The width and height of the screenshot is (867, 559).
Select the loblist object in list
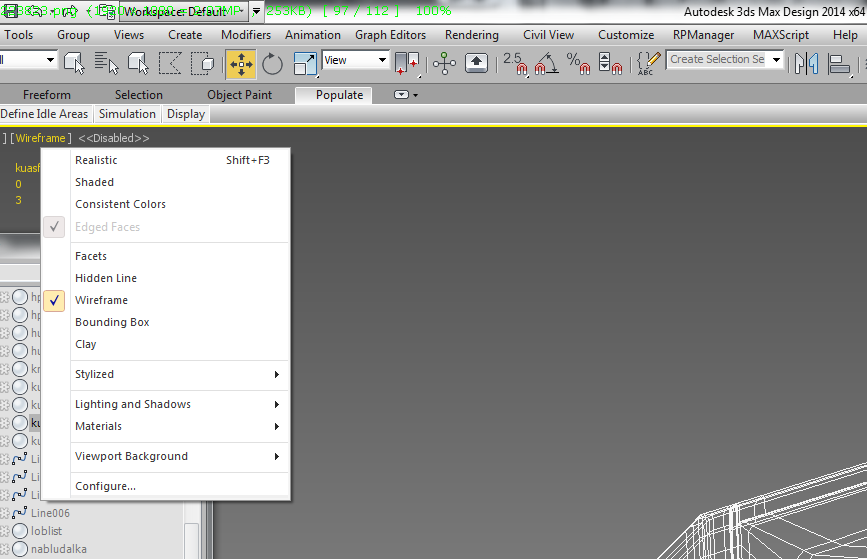pyautogui.click(x=46, y=531)
